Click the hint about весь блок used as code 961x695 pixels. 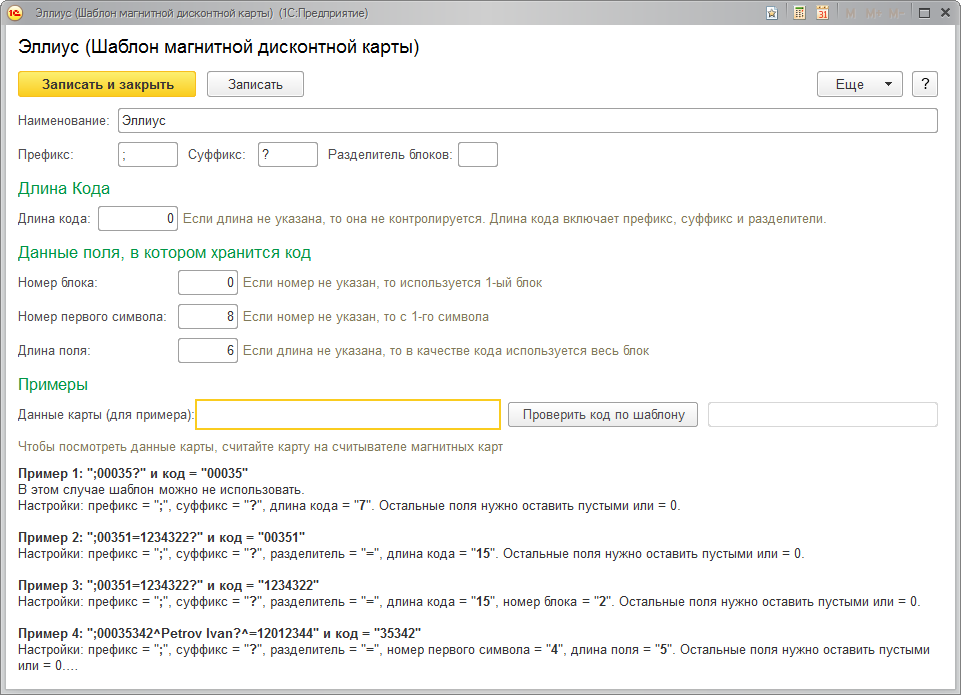(446, 351)
